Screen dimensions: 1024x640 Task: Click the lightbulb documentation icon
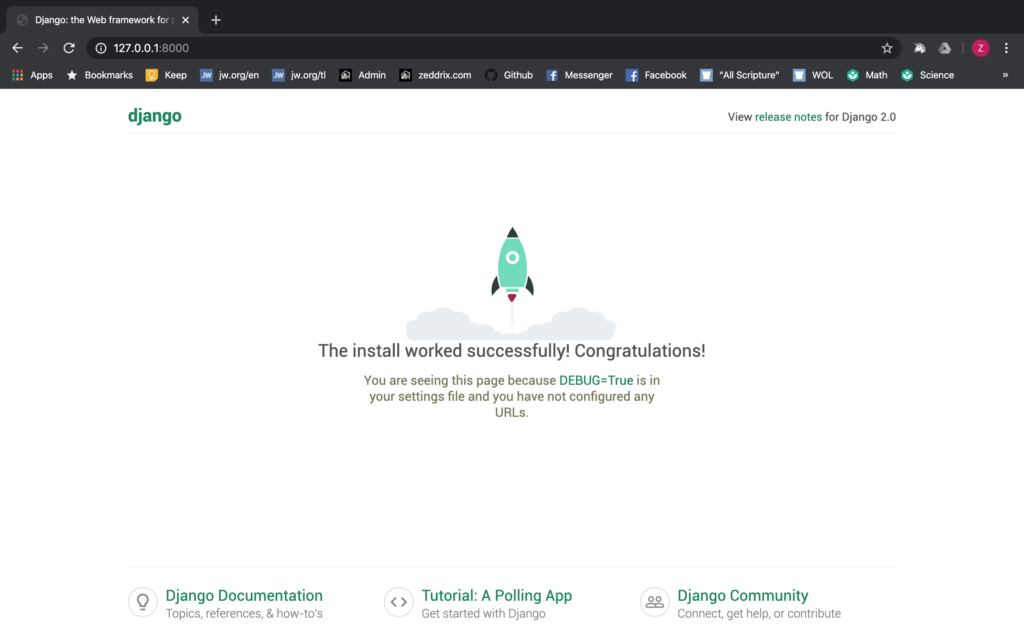click(142, 601)
